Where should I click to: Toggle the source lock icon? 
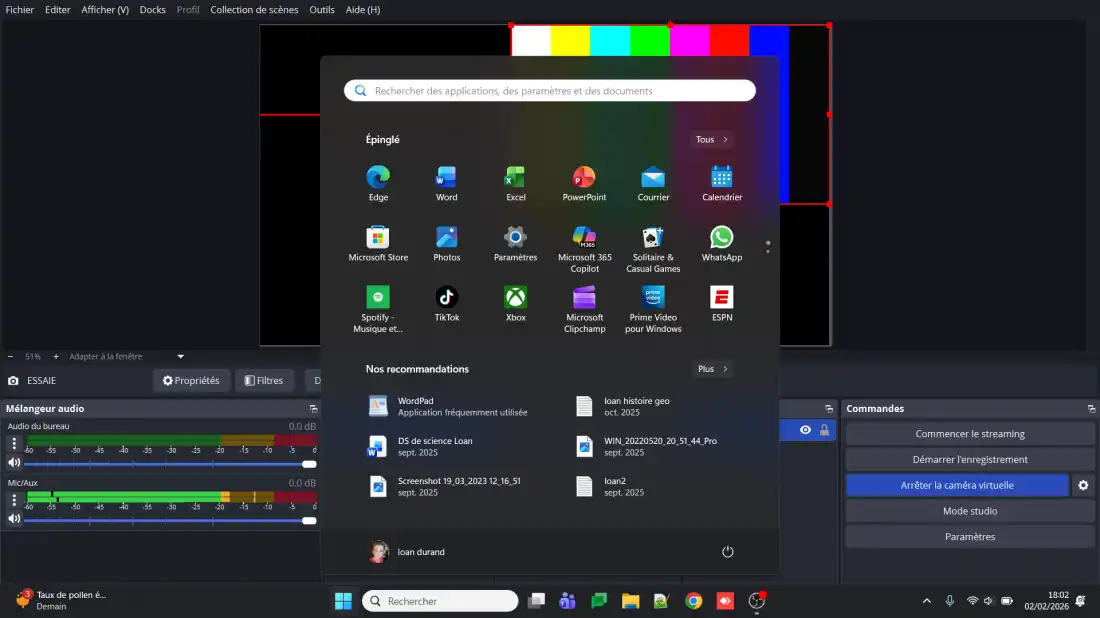(x=824, y=430)
